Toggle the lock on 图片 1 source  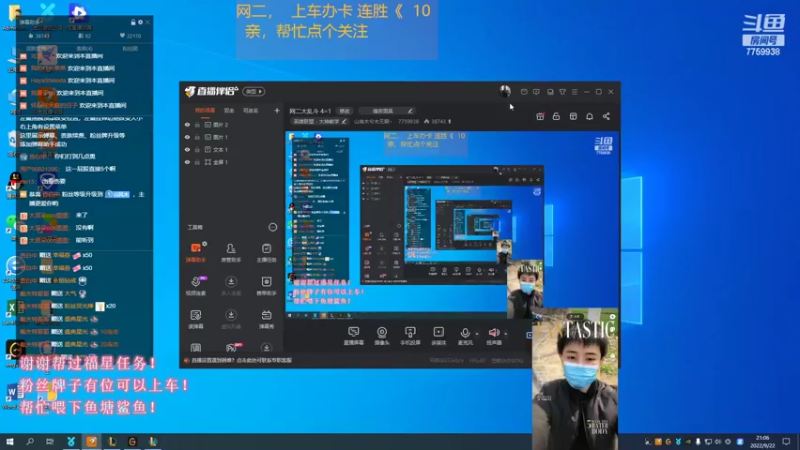point(197,137)
